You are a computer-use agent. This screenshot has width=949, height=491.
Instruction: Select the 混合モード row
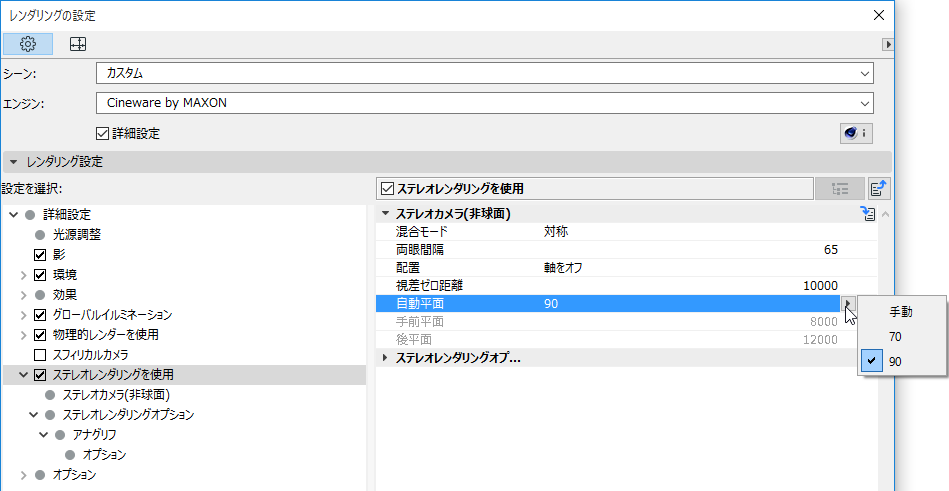pyautogui.click(x=626, y=232)
